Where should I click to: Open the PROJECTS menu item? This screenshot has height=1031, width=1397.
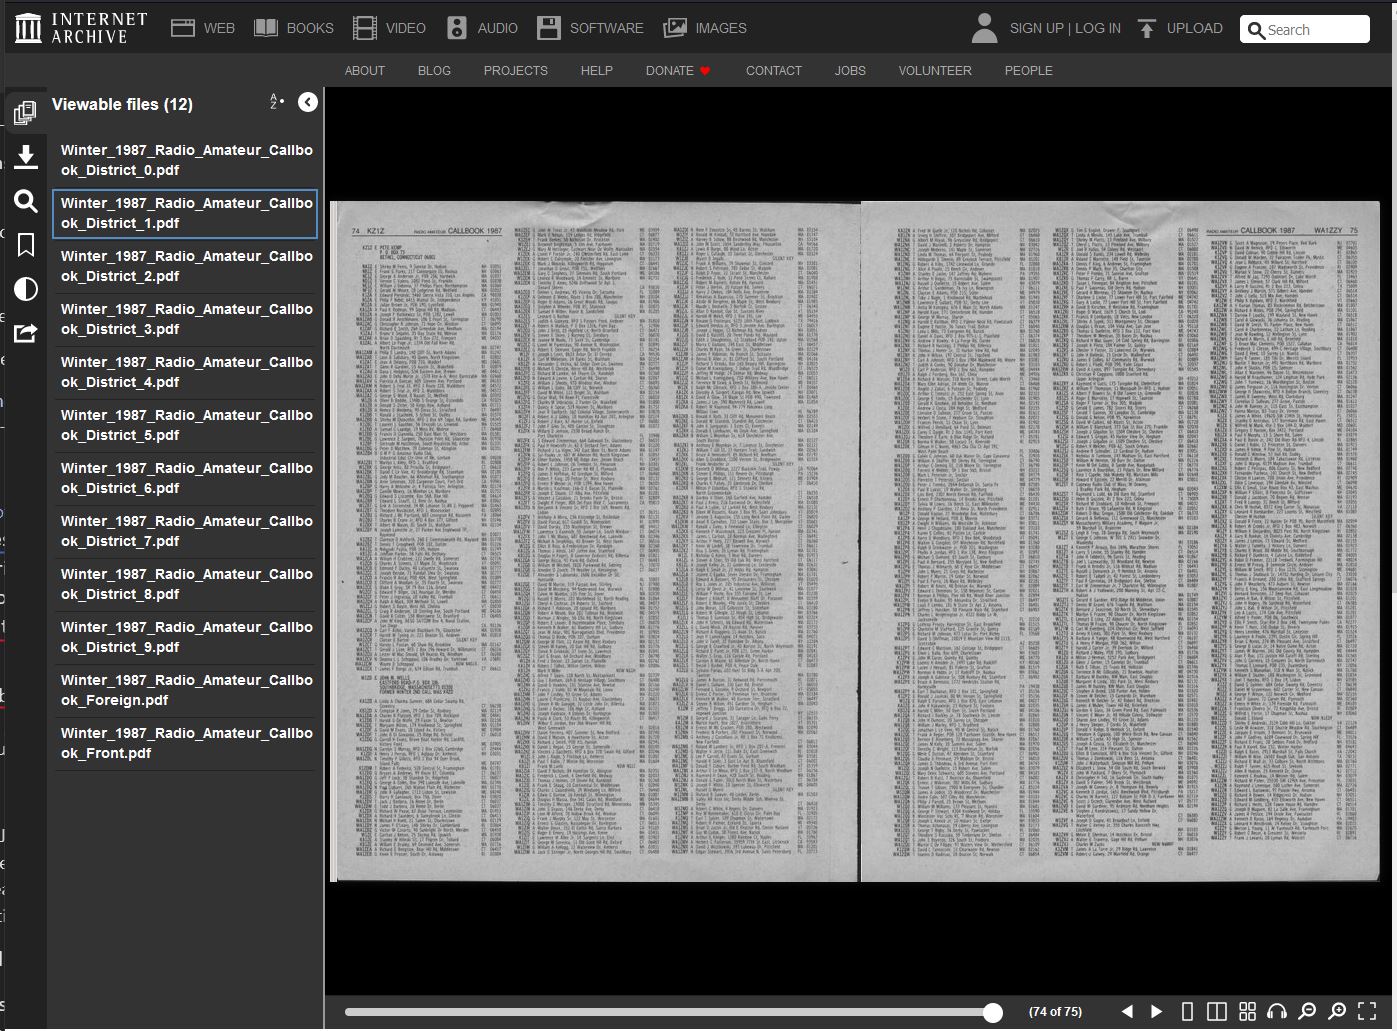[515, 70]
